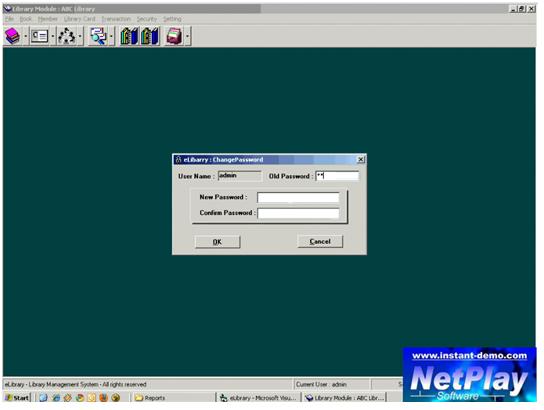The height and width of the screenshot is (410, 544).
Task: Click the 'Confirm Password :' label
Action: pos(227,213)
